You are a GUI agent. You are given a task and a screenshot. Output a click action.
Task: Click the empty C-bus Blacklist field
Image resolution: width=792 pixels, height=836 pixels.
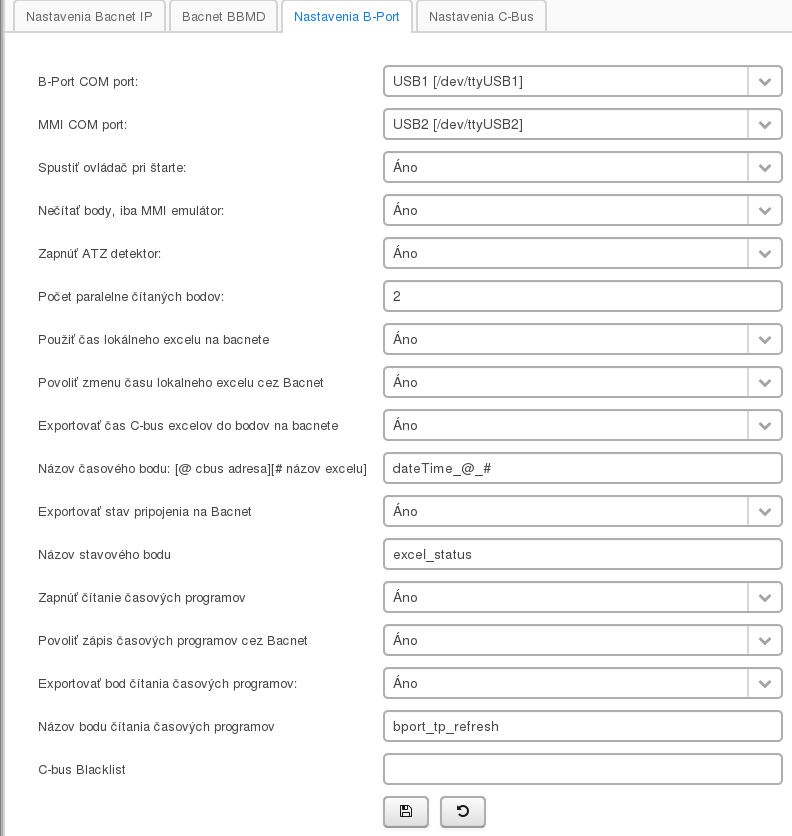coord(582,770)
